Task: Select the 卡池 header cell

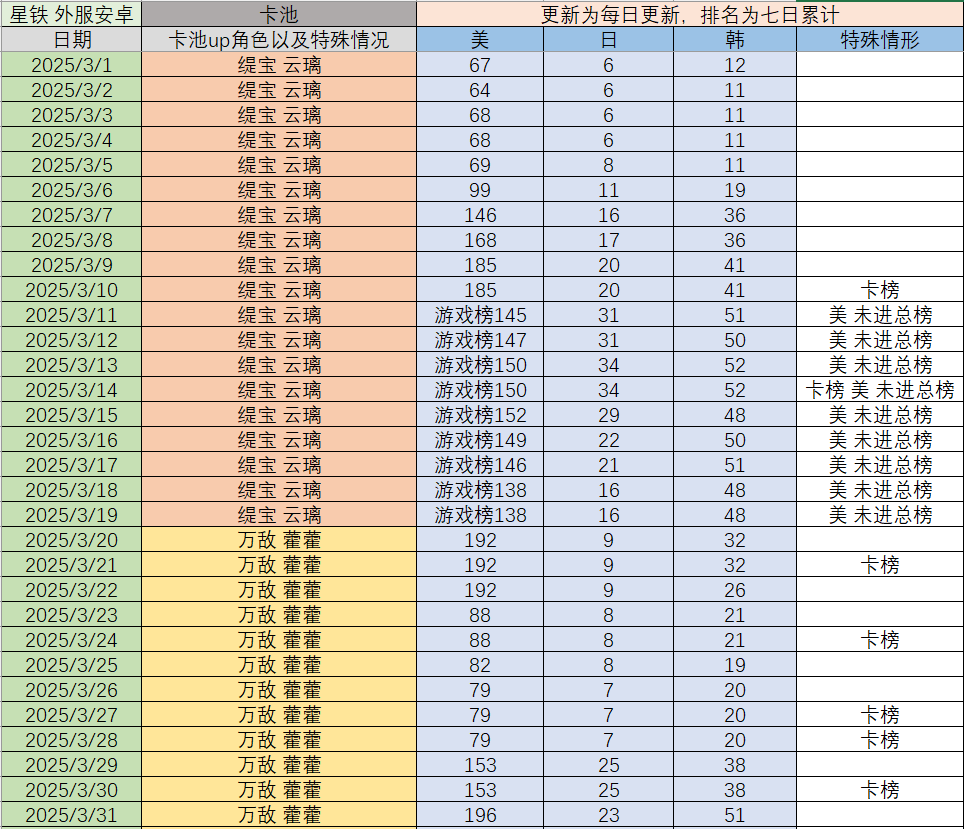Action: 279,14
